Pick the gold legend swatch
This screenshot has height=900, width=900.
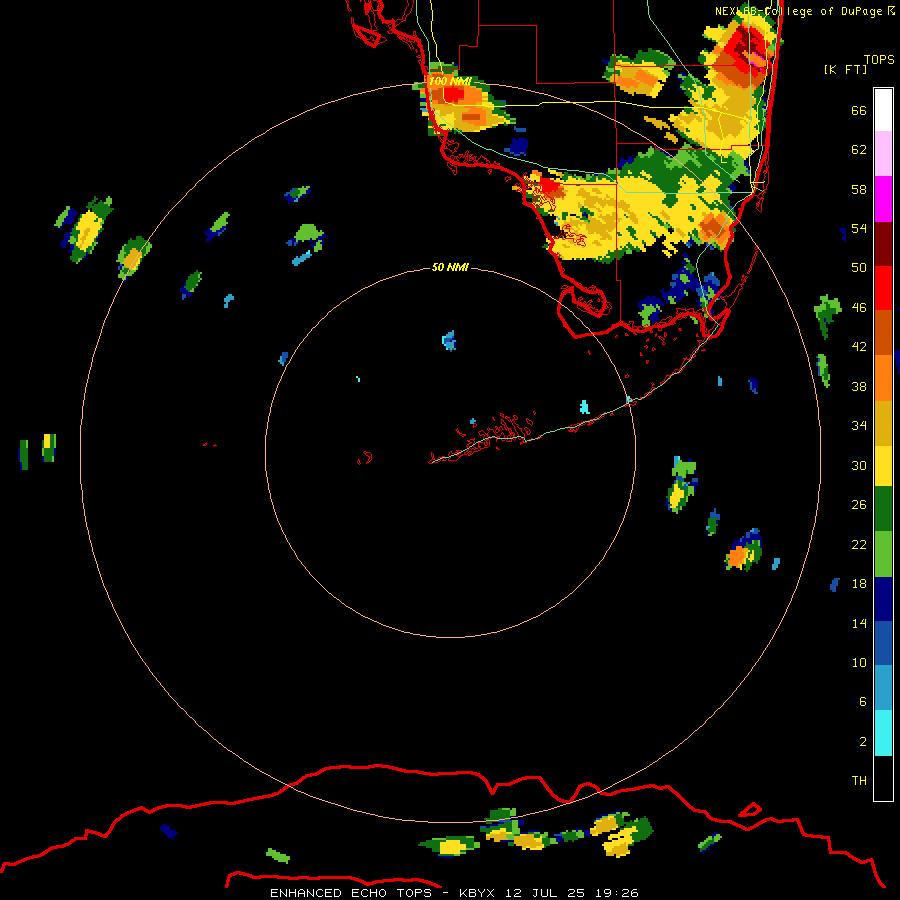pos(883,423)
